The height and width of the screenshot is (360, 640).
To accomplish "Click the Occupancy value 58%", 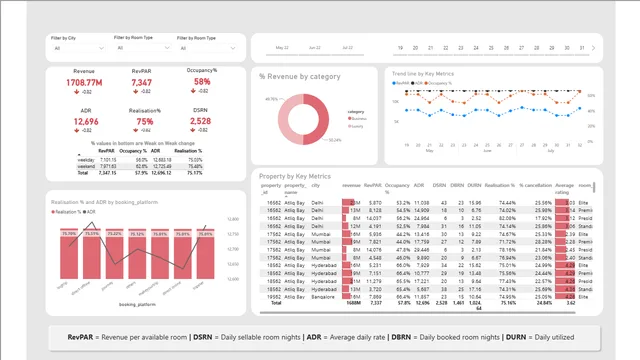I will click(x=202, y=82).
